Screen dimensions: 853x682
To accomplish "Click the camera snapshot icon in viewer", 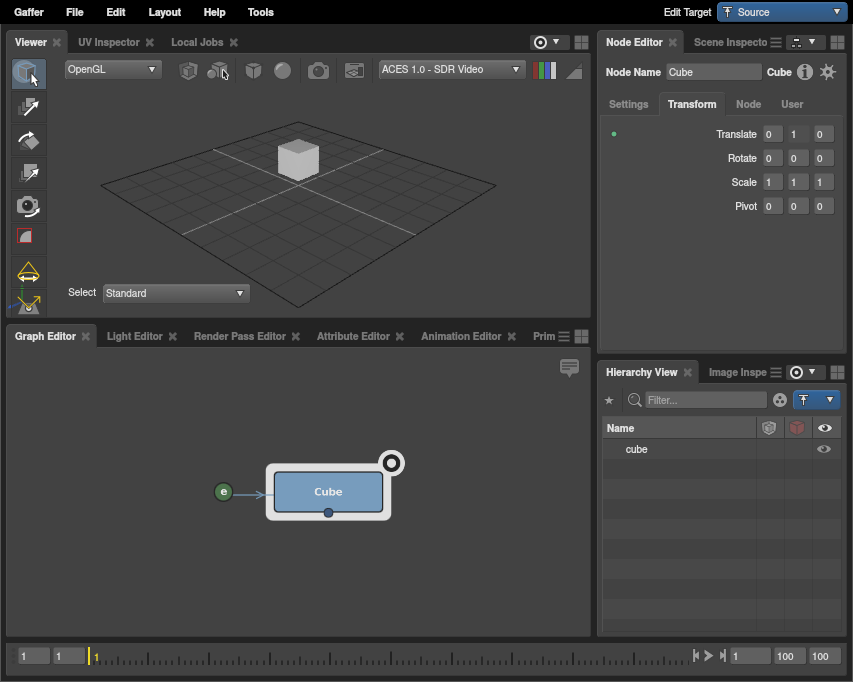I will (318, 71).
